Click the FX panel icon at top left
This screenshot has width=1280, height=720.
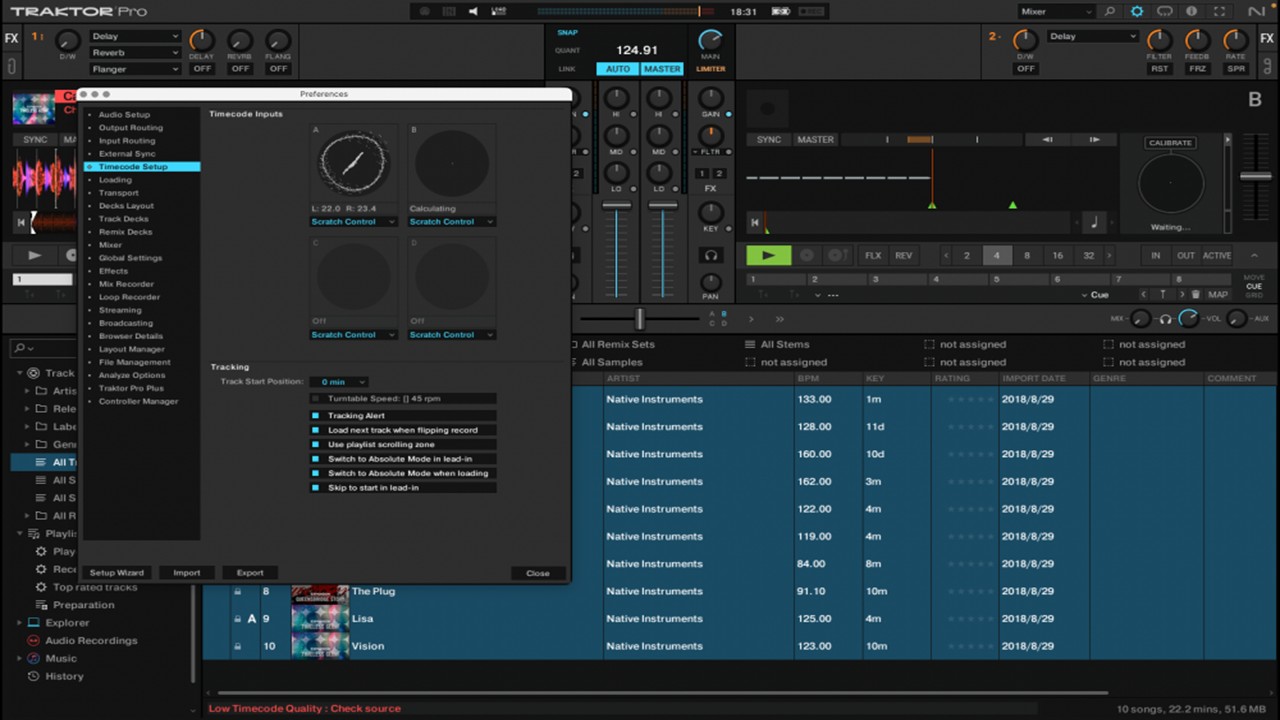[11, 39]
